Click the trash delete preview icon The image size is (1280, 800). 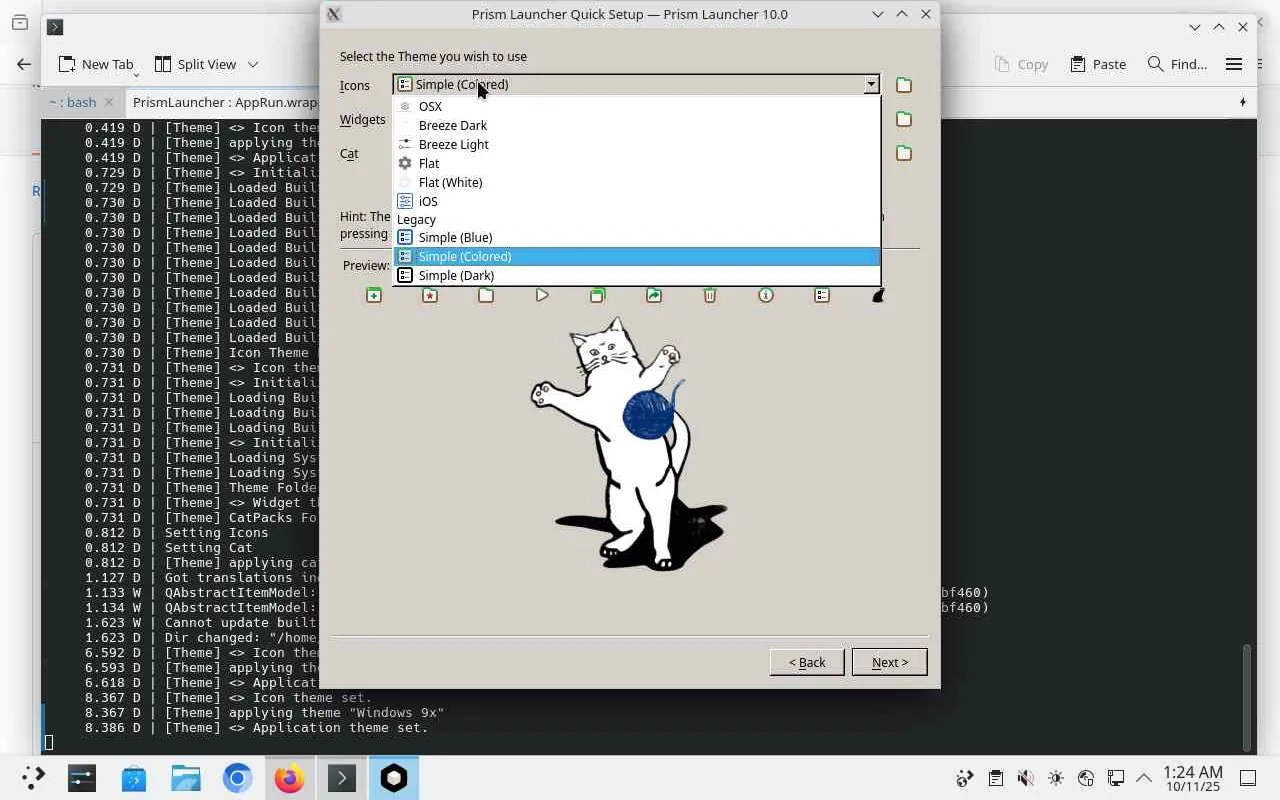click(710, 295)
